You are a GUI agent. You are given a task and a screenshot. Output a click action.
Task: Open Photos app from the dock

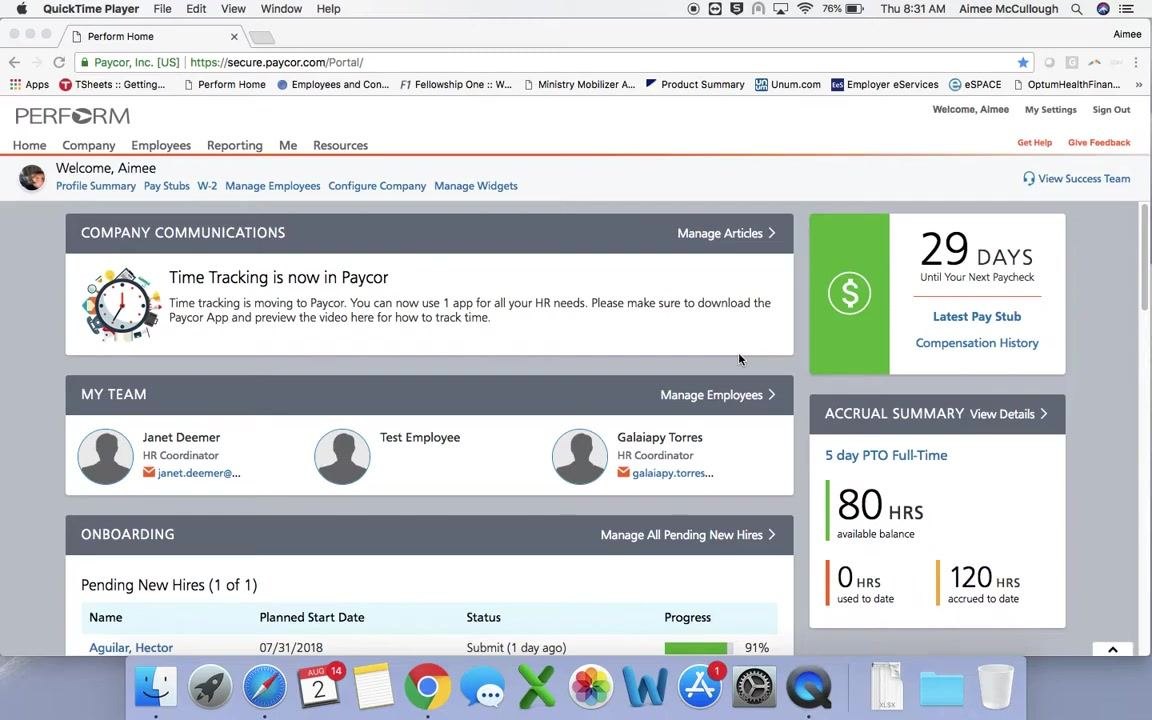(x=591, y=687)
